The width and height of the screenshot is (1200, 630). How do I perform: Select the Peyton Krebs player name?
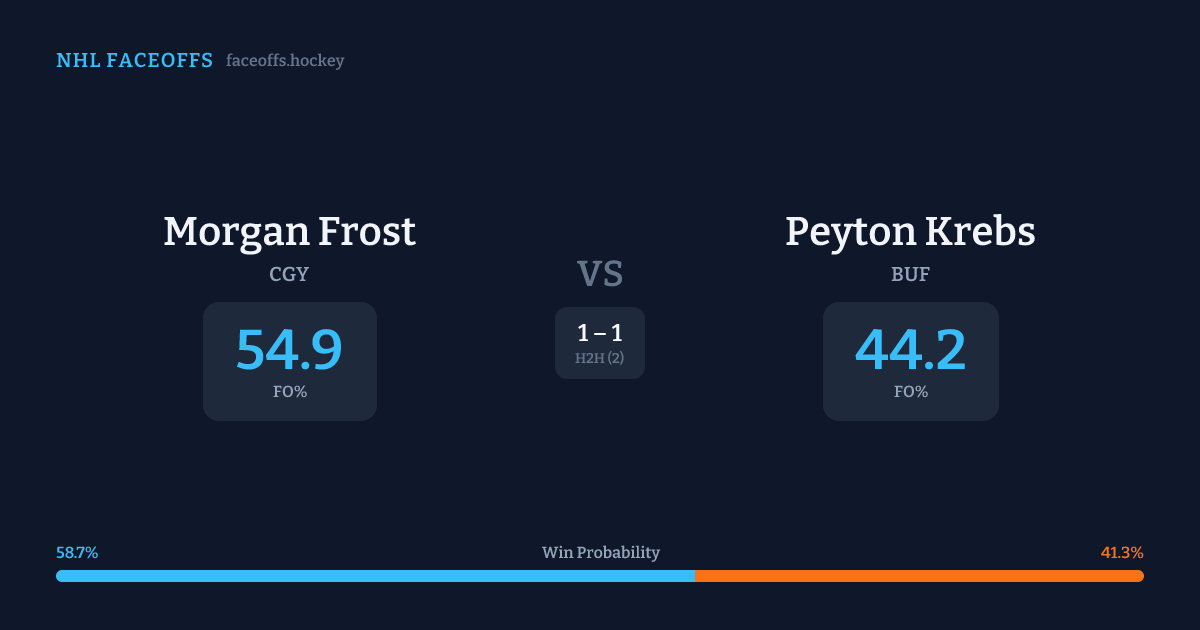(910, 232)
